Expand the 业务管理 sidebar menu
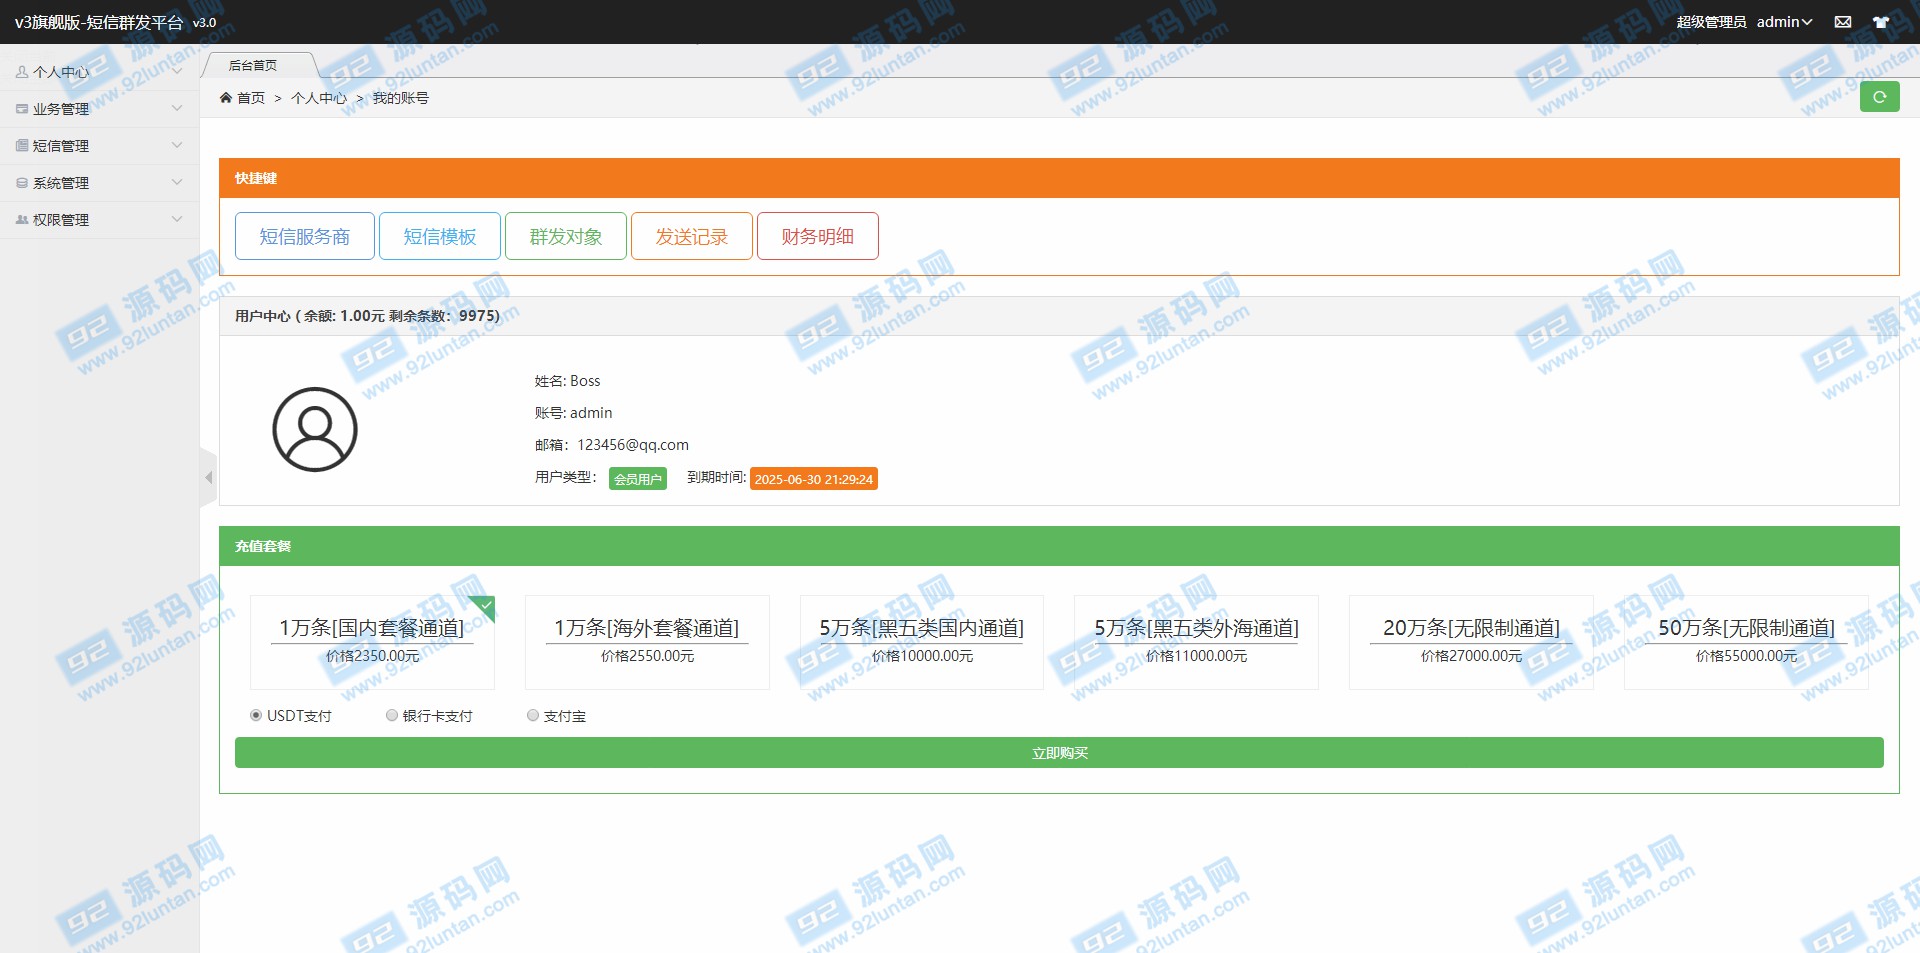The height and width of the screenshot is (953, 1920). pos(99,109)
